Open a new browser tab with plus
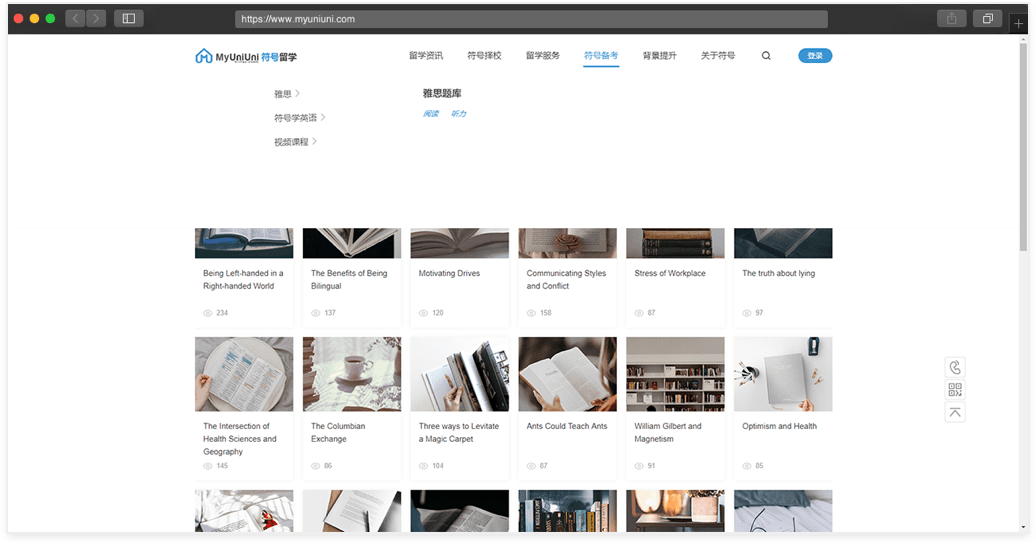The height and width of the screenshot is (544, 1036). [x=1019, y=24]
